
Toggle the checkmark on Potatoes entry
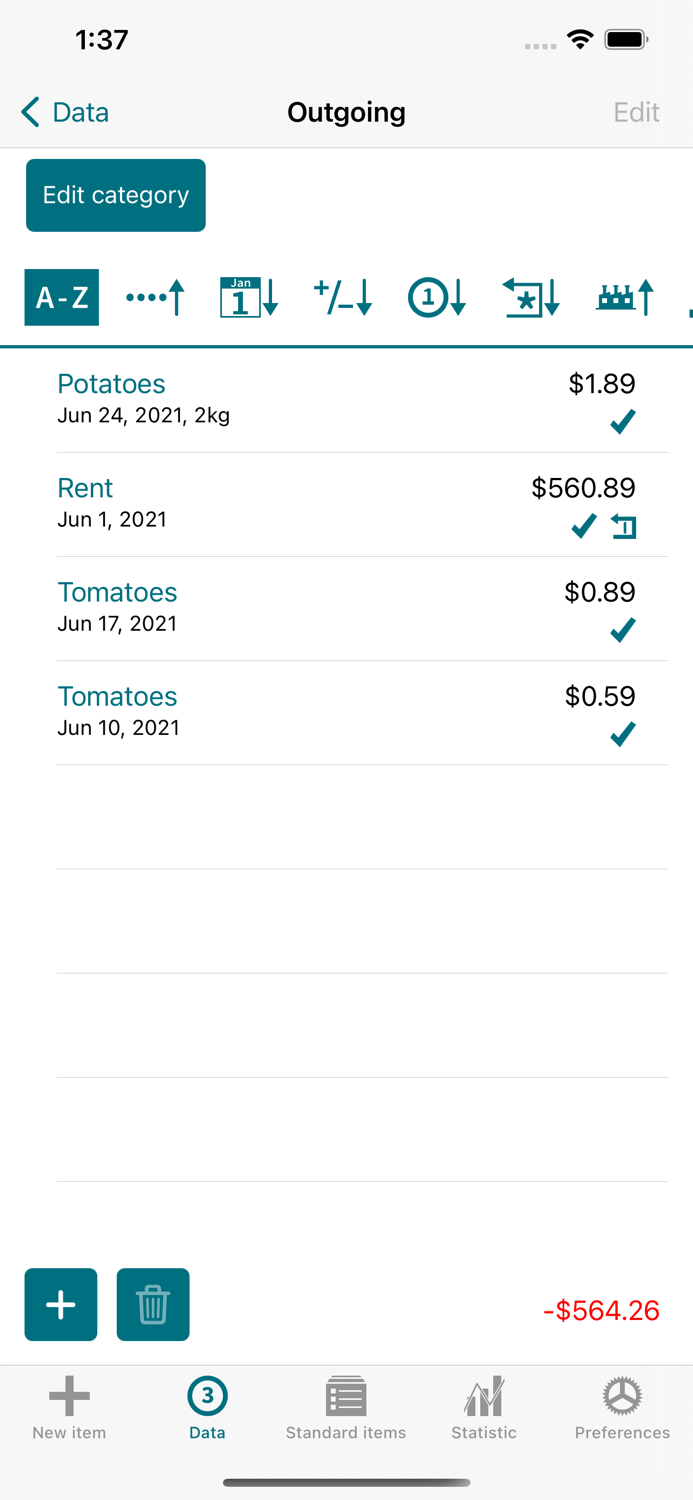coord(623,422)
